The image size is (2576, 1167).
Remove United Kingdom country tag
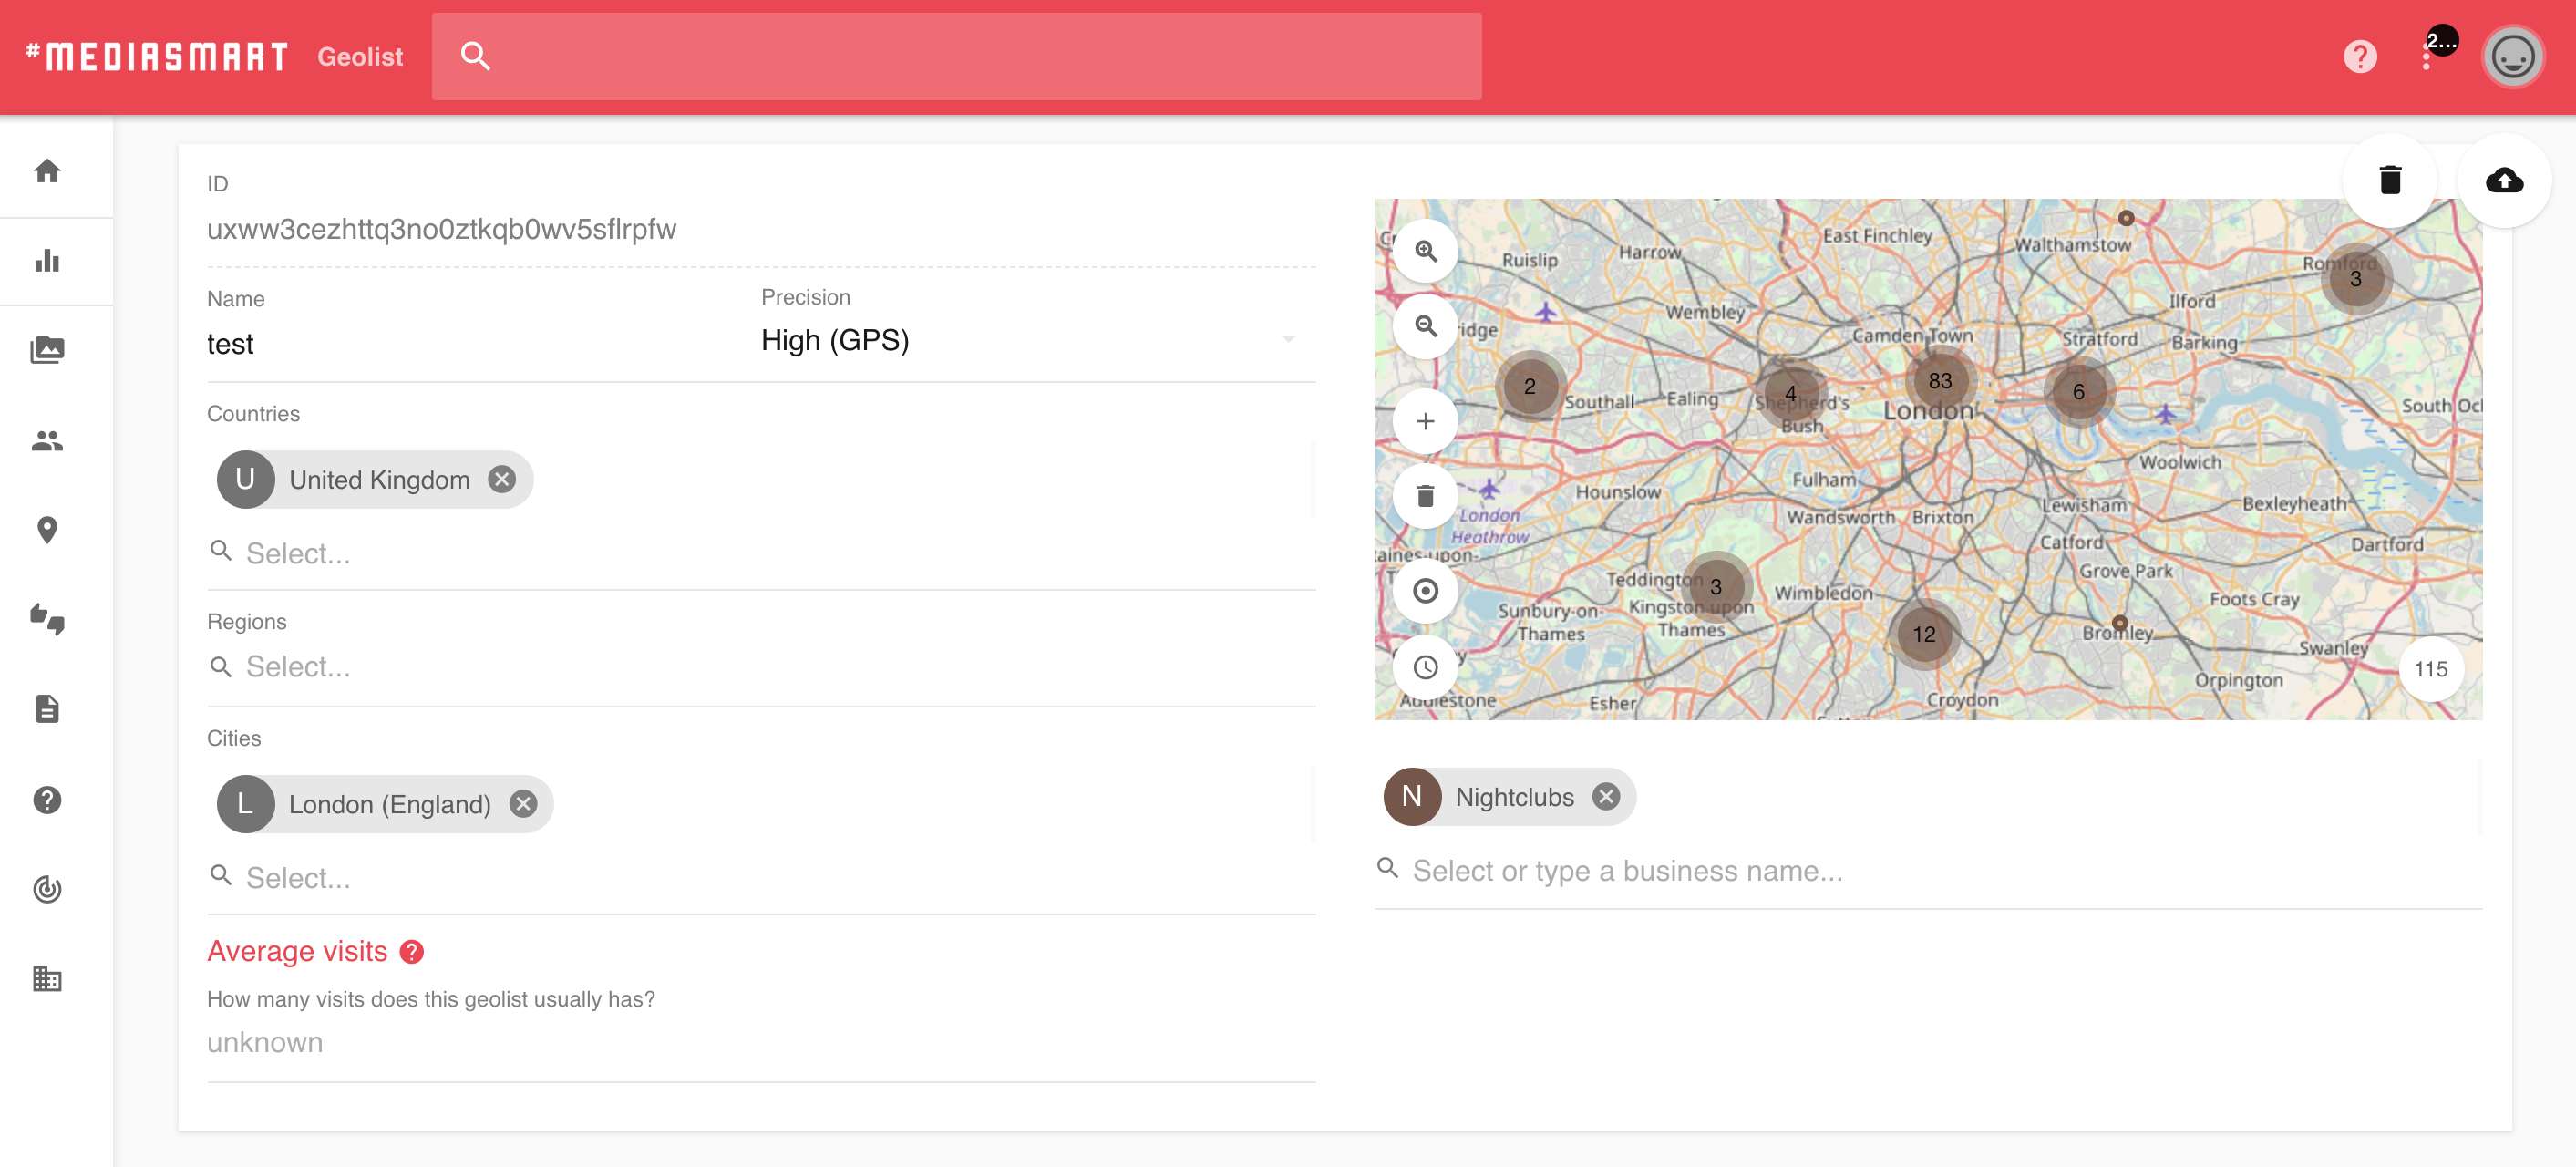(x=504, y=480)
